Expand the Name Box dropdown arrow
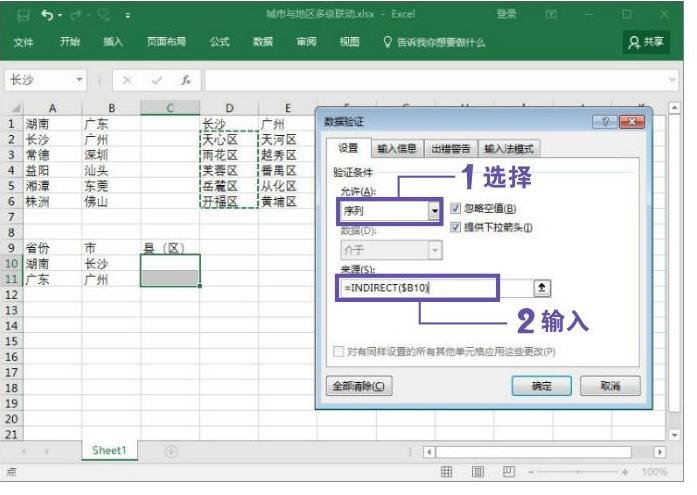 tap(79, 80)
